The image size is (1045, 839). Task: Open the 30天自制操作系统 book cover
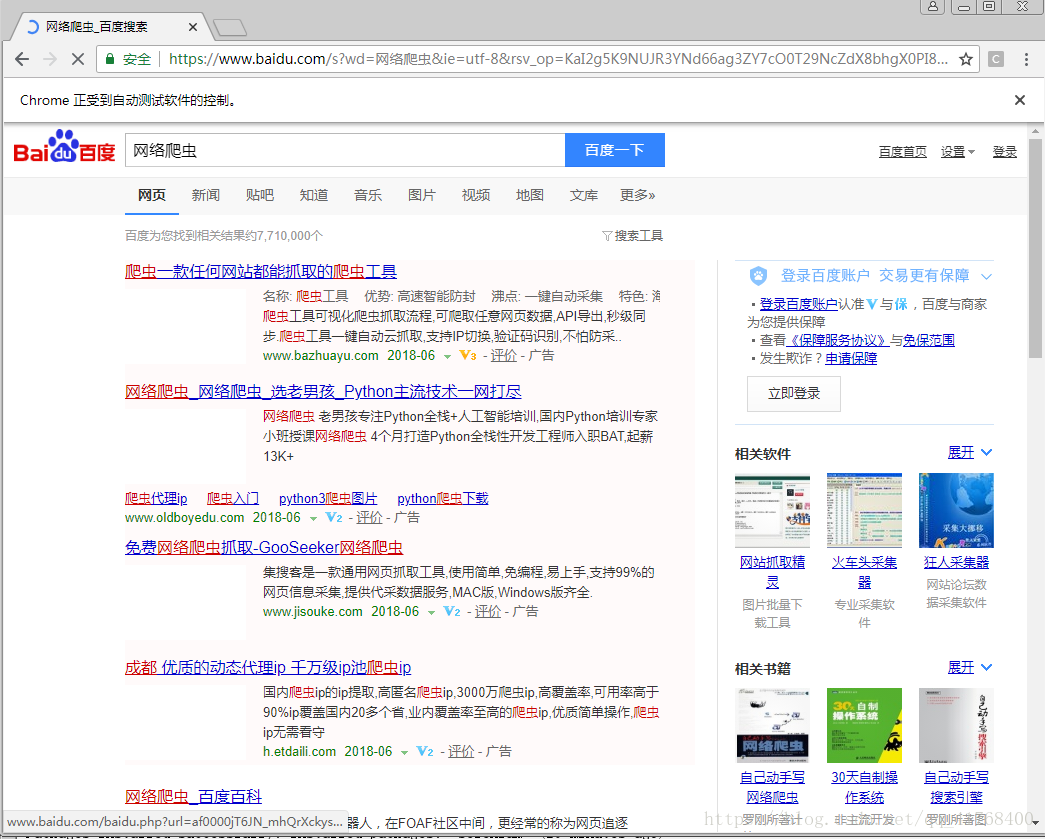864,725
